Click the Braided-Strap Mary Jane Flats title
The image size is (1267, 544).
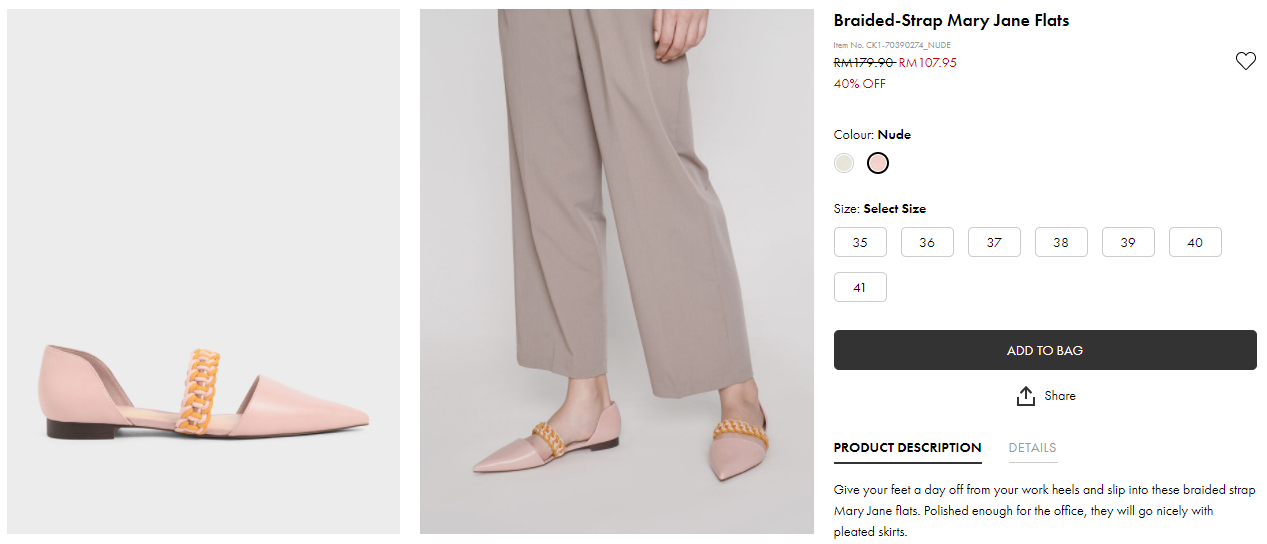coord(951,21)
